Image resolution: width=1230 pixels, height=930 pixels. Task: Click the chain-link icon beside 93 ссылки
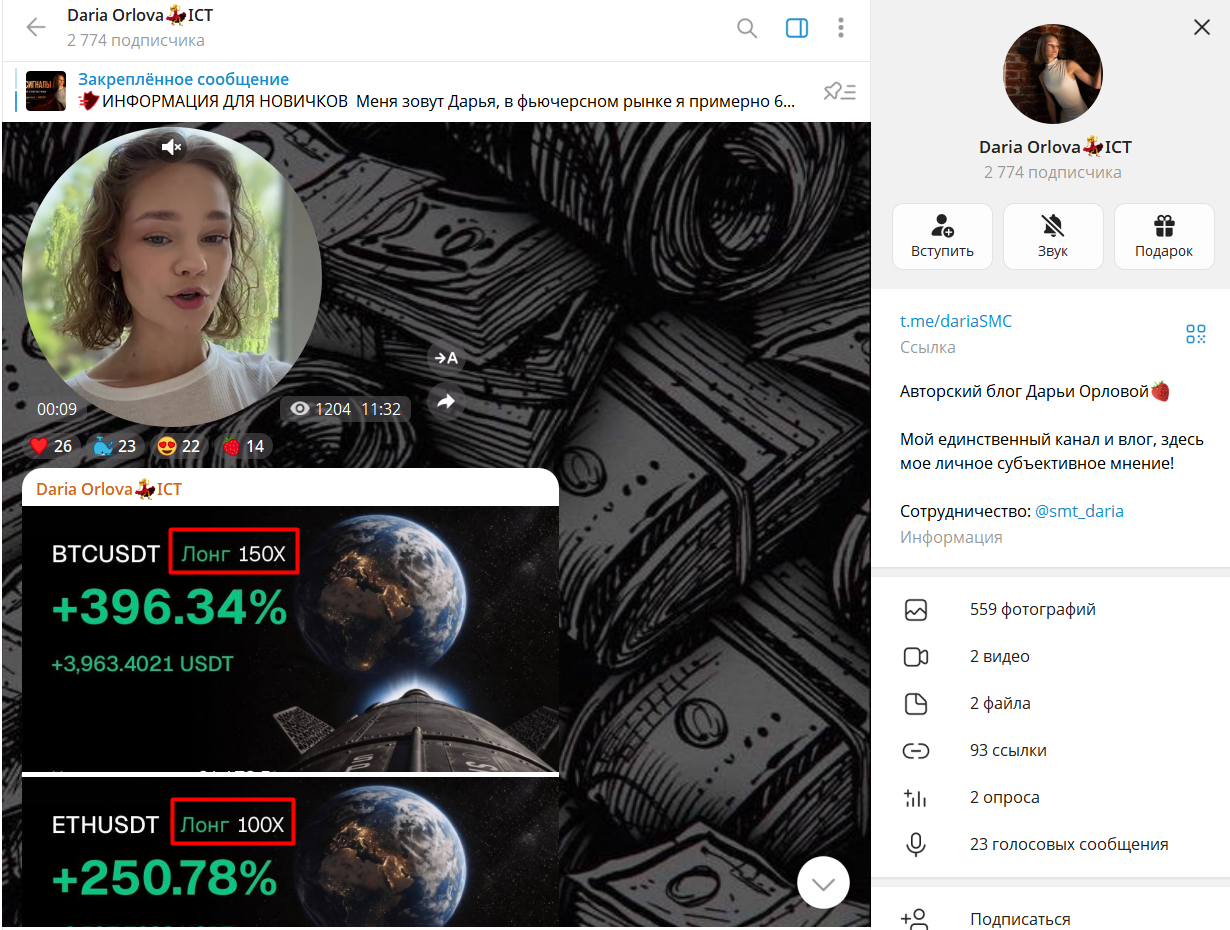tap(916, 750)
